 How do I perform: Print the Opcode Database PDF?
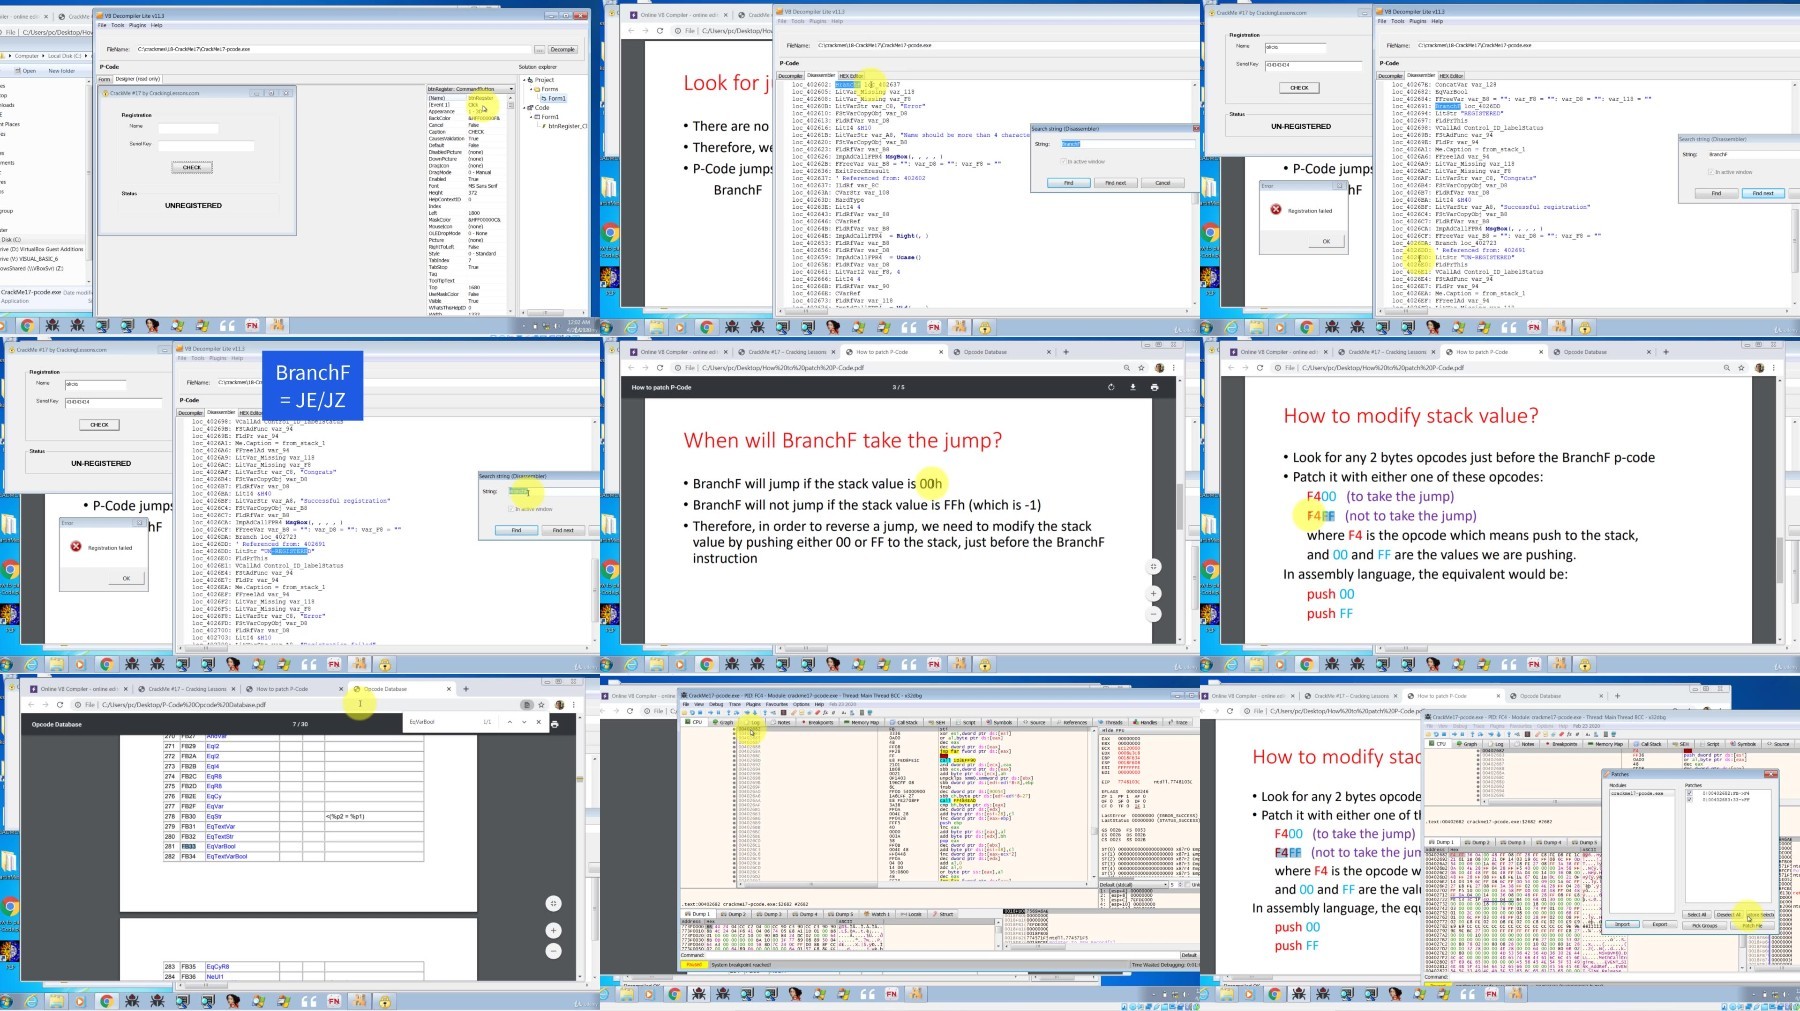tap(554, 724)
